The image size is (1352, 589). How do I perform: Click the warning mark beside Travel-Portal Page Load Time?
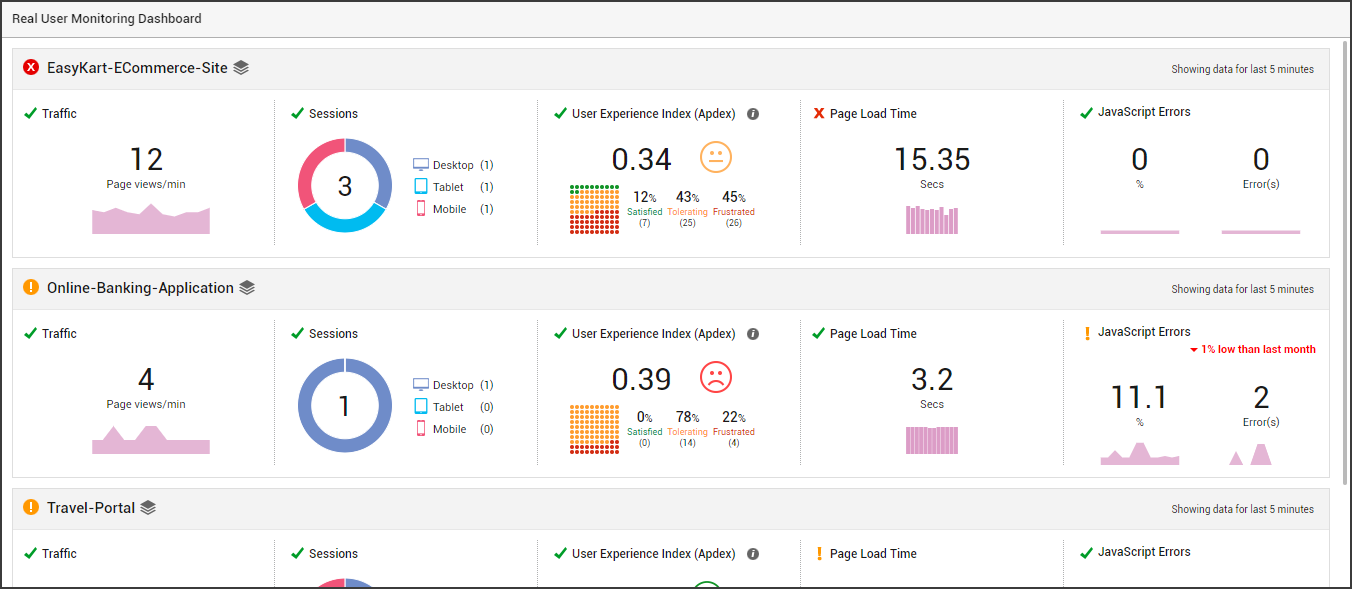[x=819, y=553]
